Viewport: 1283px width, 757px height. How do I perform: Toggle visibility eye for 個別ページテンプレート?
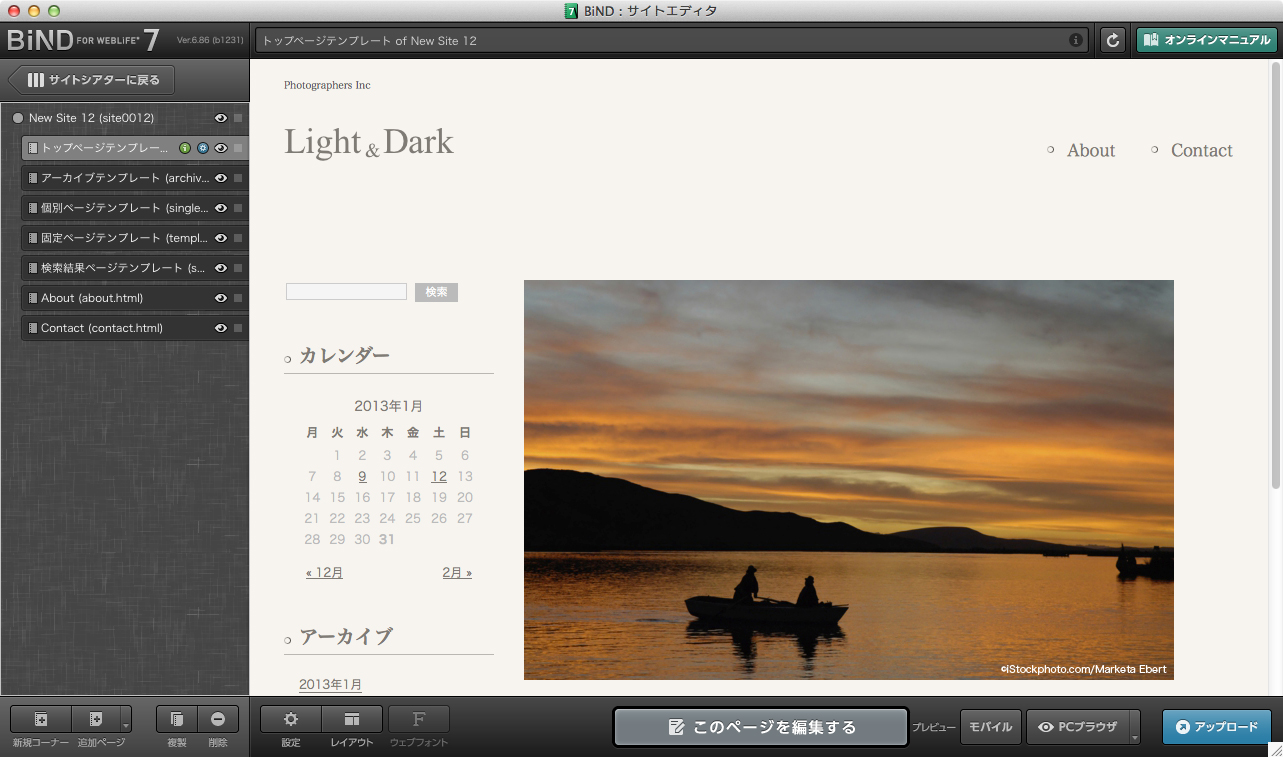(x=221, y=208)
